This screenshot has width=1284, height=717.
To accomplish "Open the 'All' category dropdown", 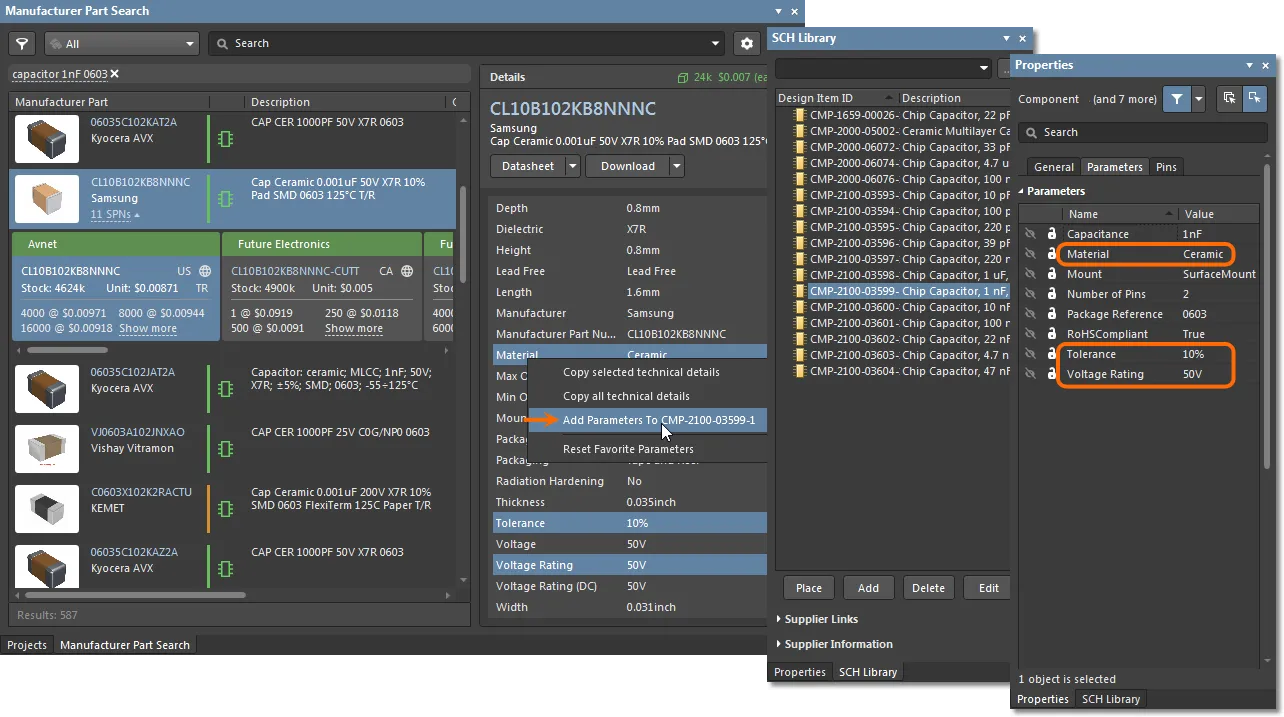I will coord(121,44).
